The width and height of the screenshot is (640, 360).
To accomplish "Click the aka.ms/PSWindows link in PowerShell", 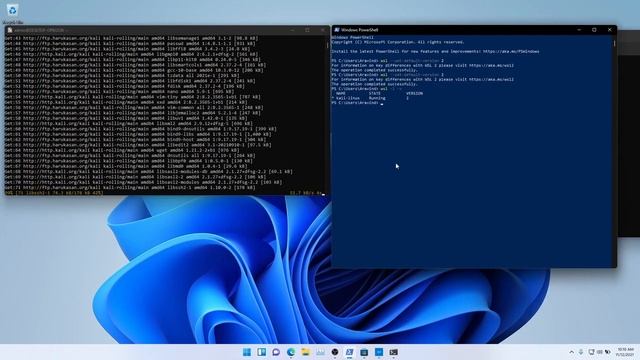I will click(x=511, y=51).
